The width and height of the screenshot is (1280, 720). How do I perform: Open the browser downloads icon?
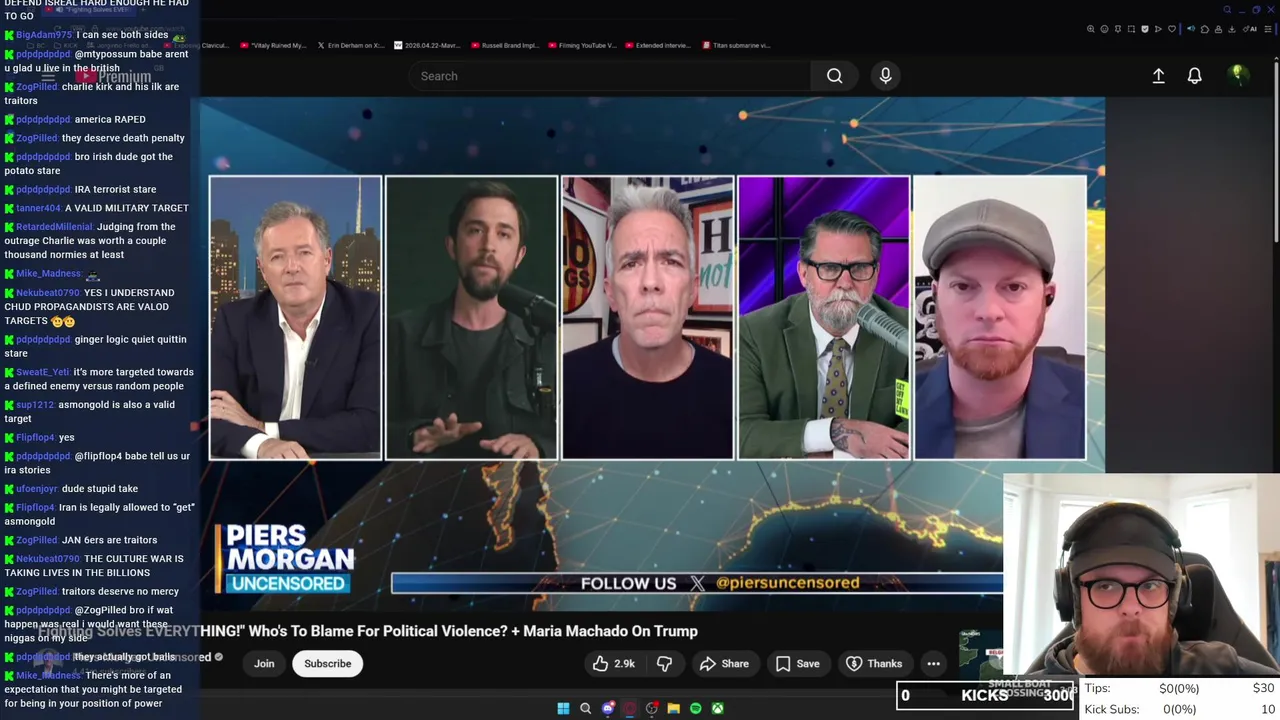[1232, 29]
